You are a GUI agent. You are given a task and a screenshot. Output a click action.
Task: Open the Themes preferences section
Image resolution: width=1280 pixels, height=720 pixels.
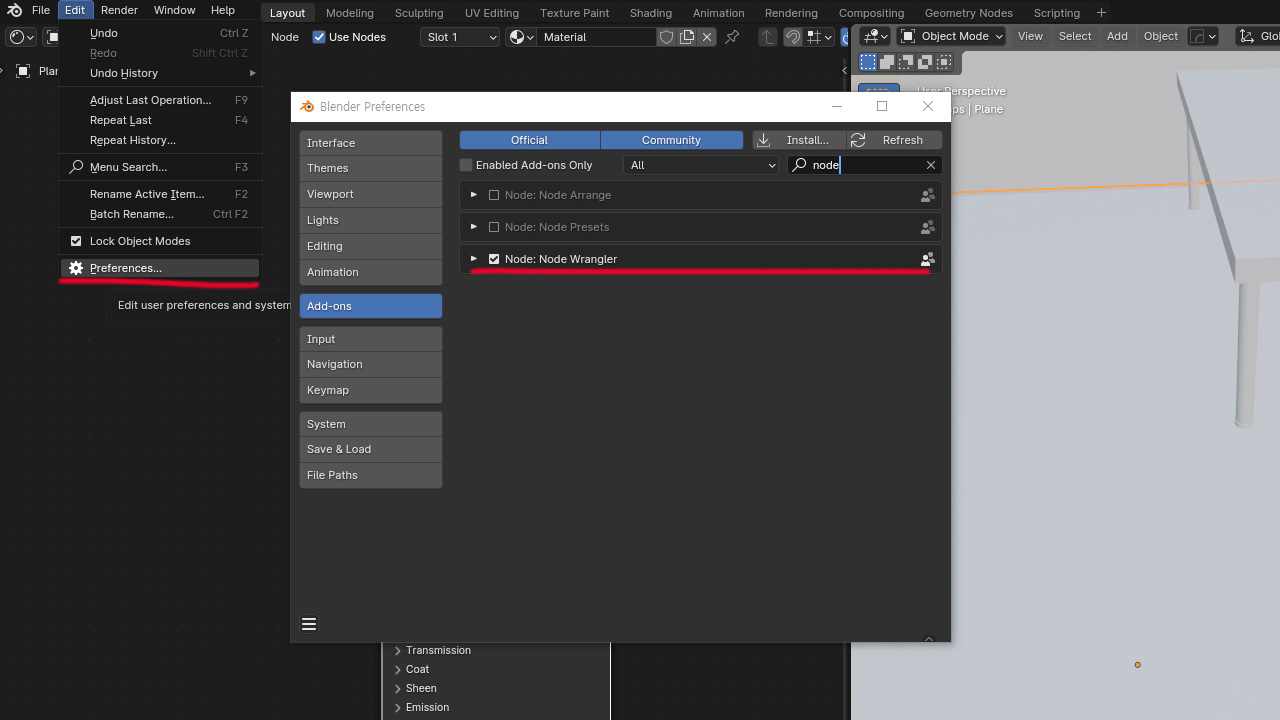[370, 168]
